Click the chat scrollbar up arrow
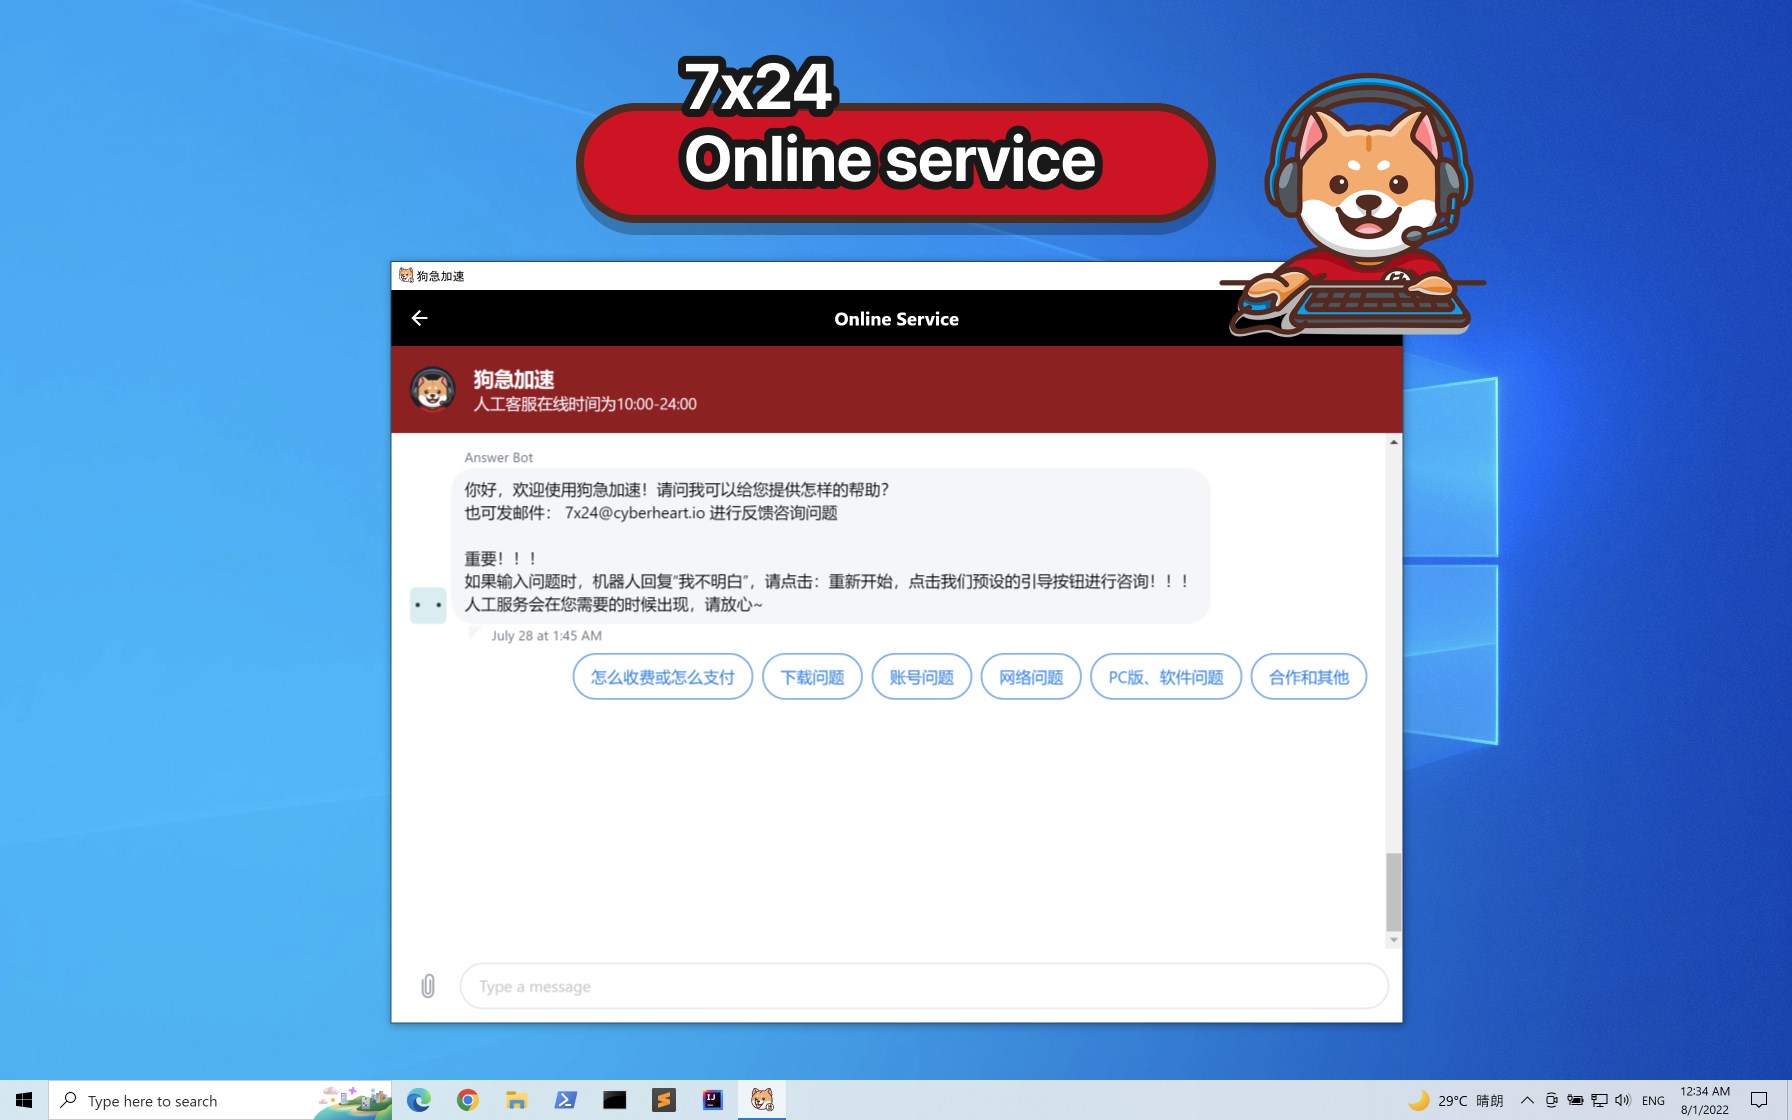The width and height of the screenshot is (1792, 1120). pyautogui.click(x=1394, y=442)
